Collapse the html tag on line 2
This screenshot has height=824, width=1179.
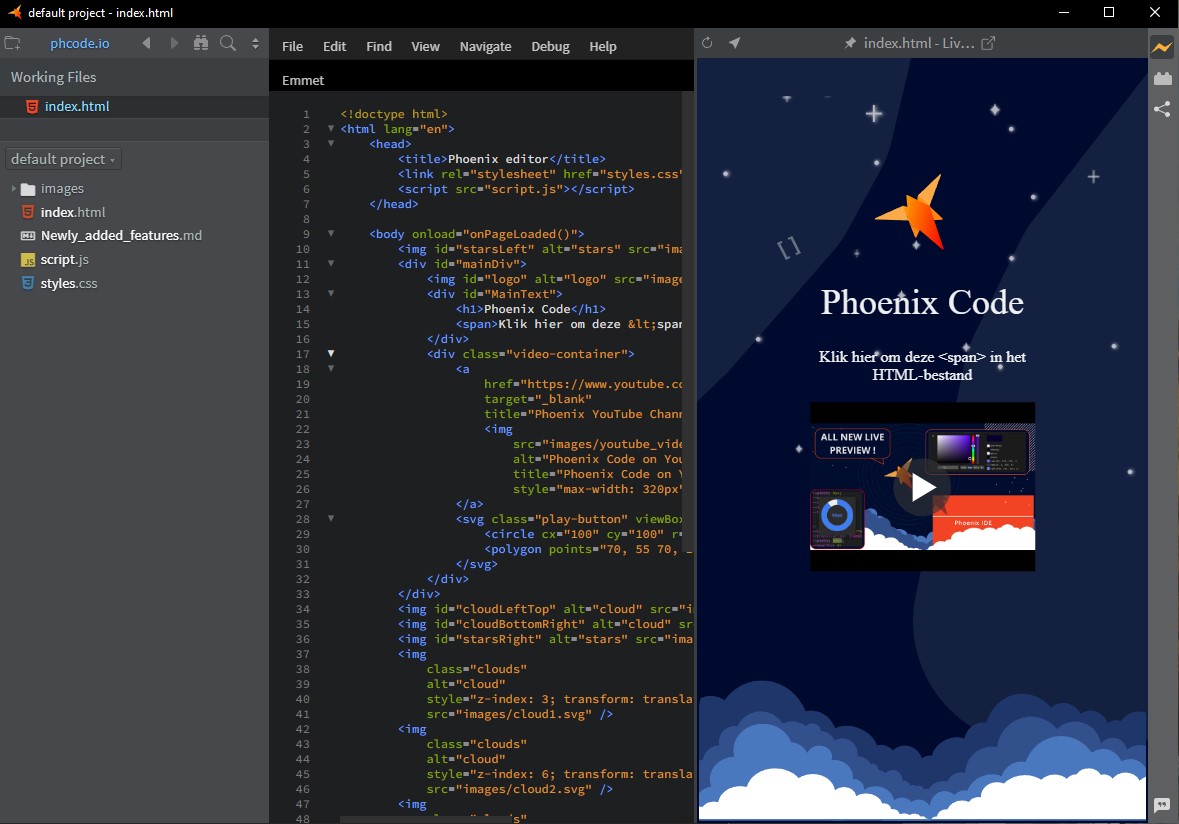click(x=330, y=129)
